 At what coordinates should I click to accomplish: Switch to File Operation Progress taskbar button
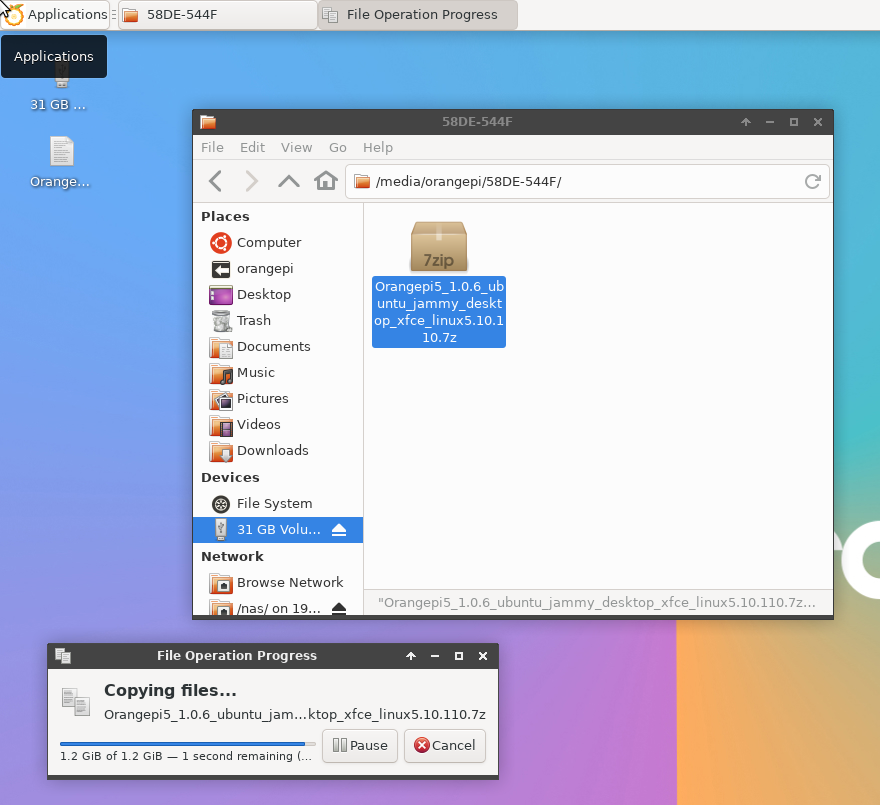(418, 15)
